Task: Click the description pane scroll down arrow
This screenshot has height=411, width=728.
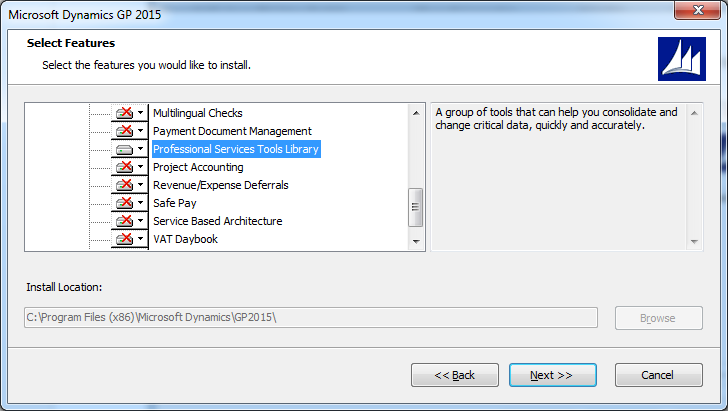Action: tap(694, 241)
